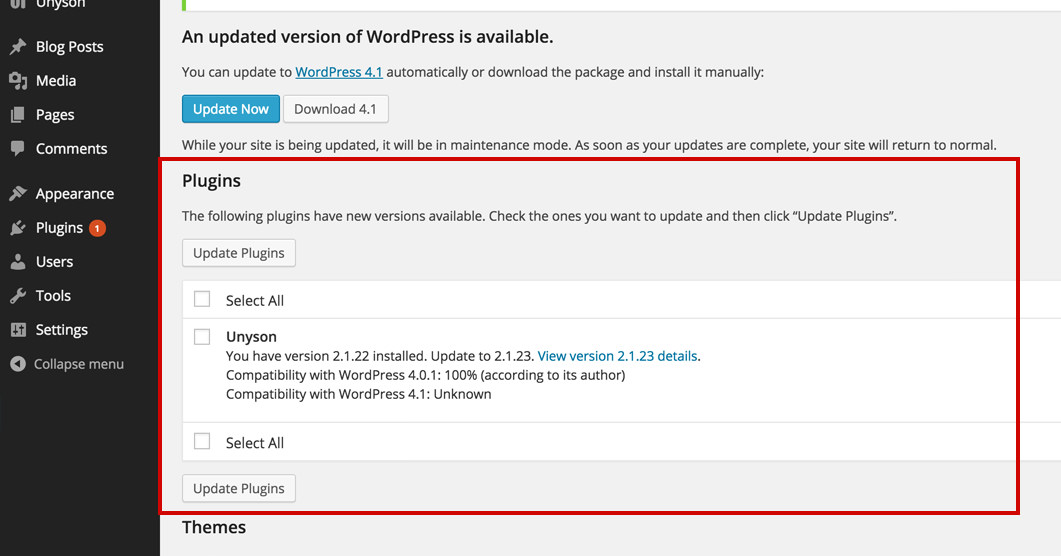Screen dimensions: 1061x556
Task: Open View version 2.1.23 details link
Action: click(x=617, y=356)
